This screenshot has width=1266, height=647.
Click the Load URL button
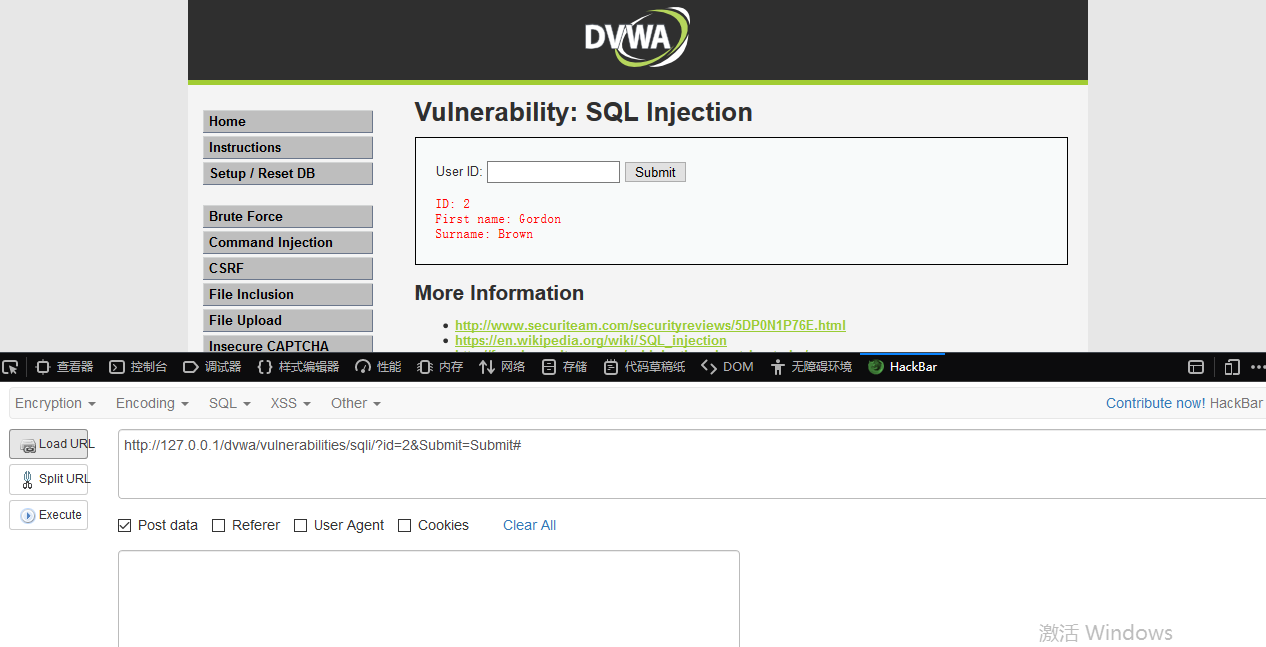coord(49,444)
